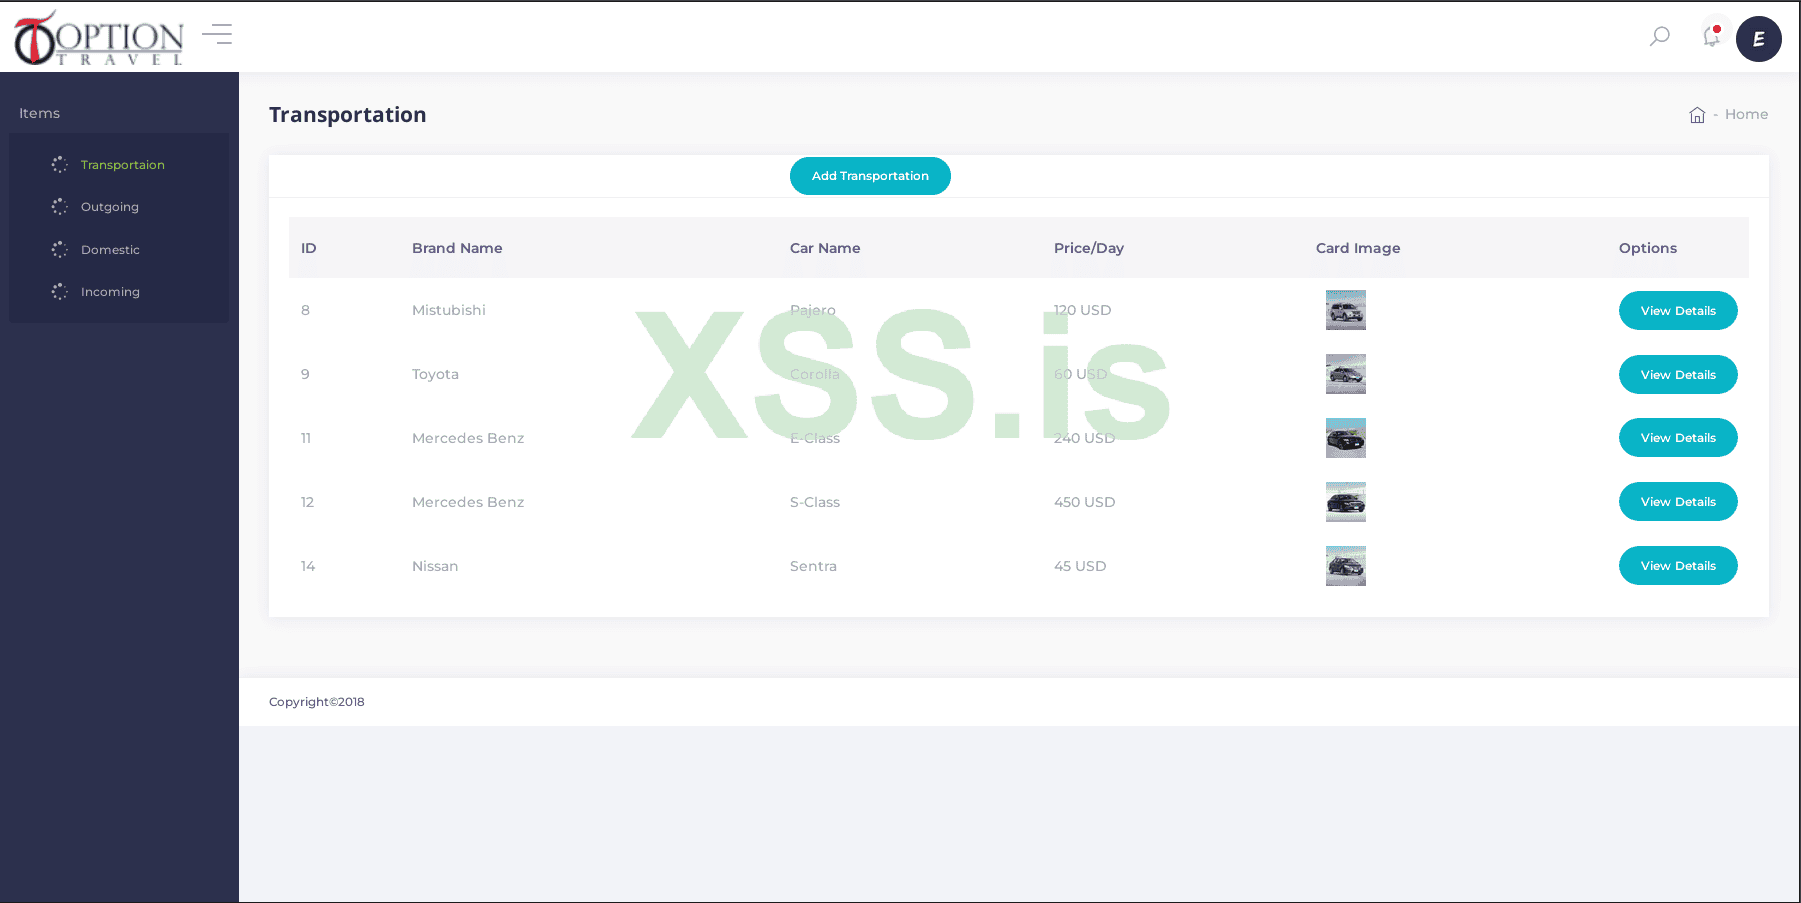Viewport: 1801px width, 903px height.
Task: Open the Toyota Corolla card image thumbnail
Action: pos(1346,374)
